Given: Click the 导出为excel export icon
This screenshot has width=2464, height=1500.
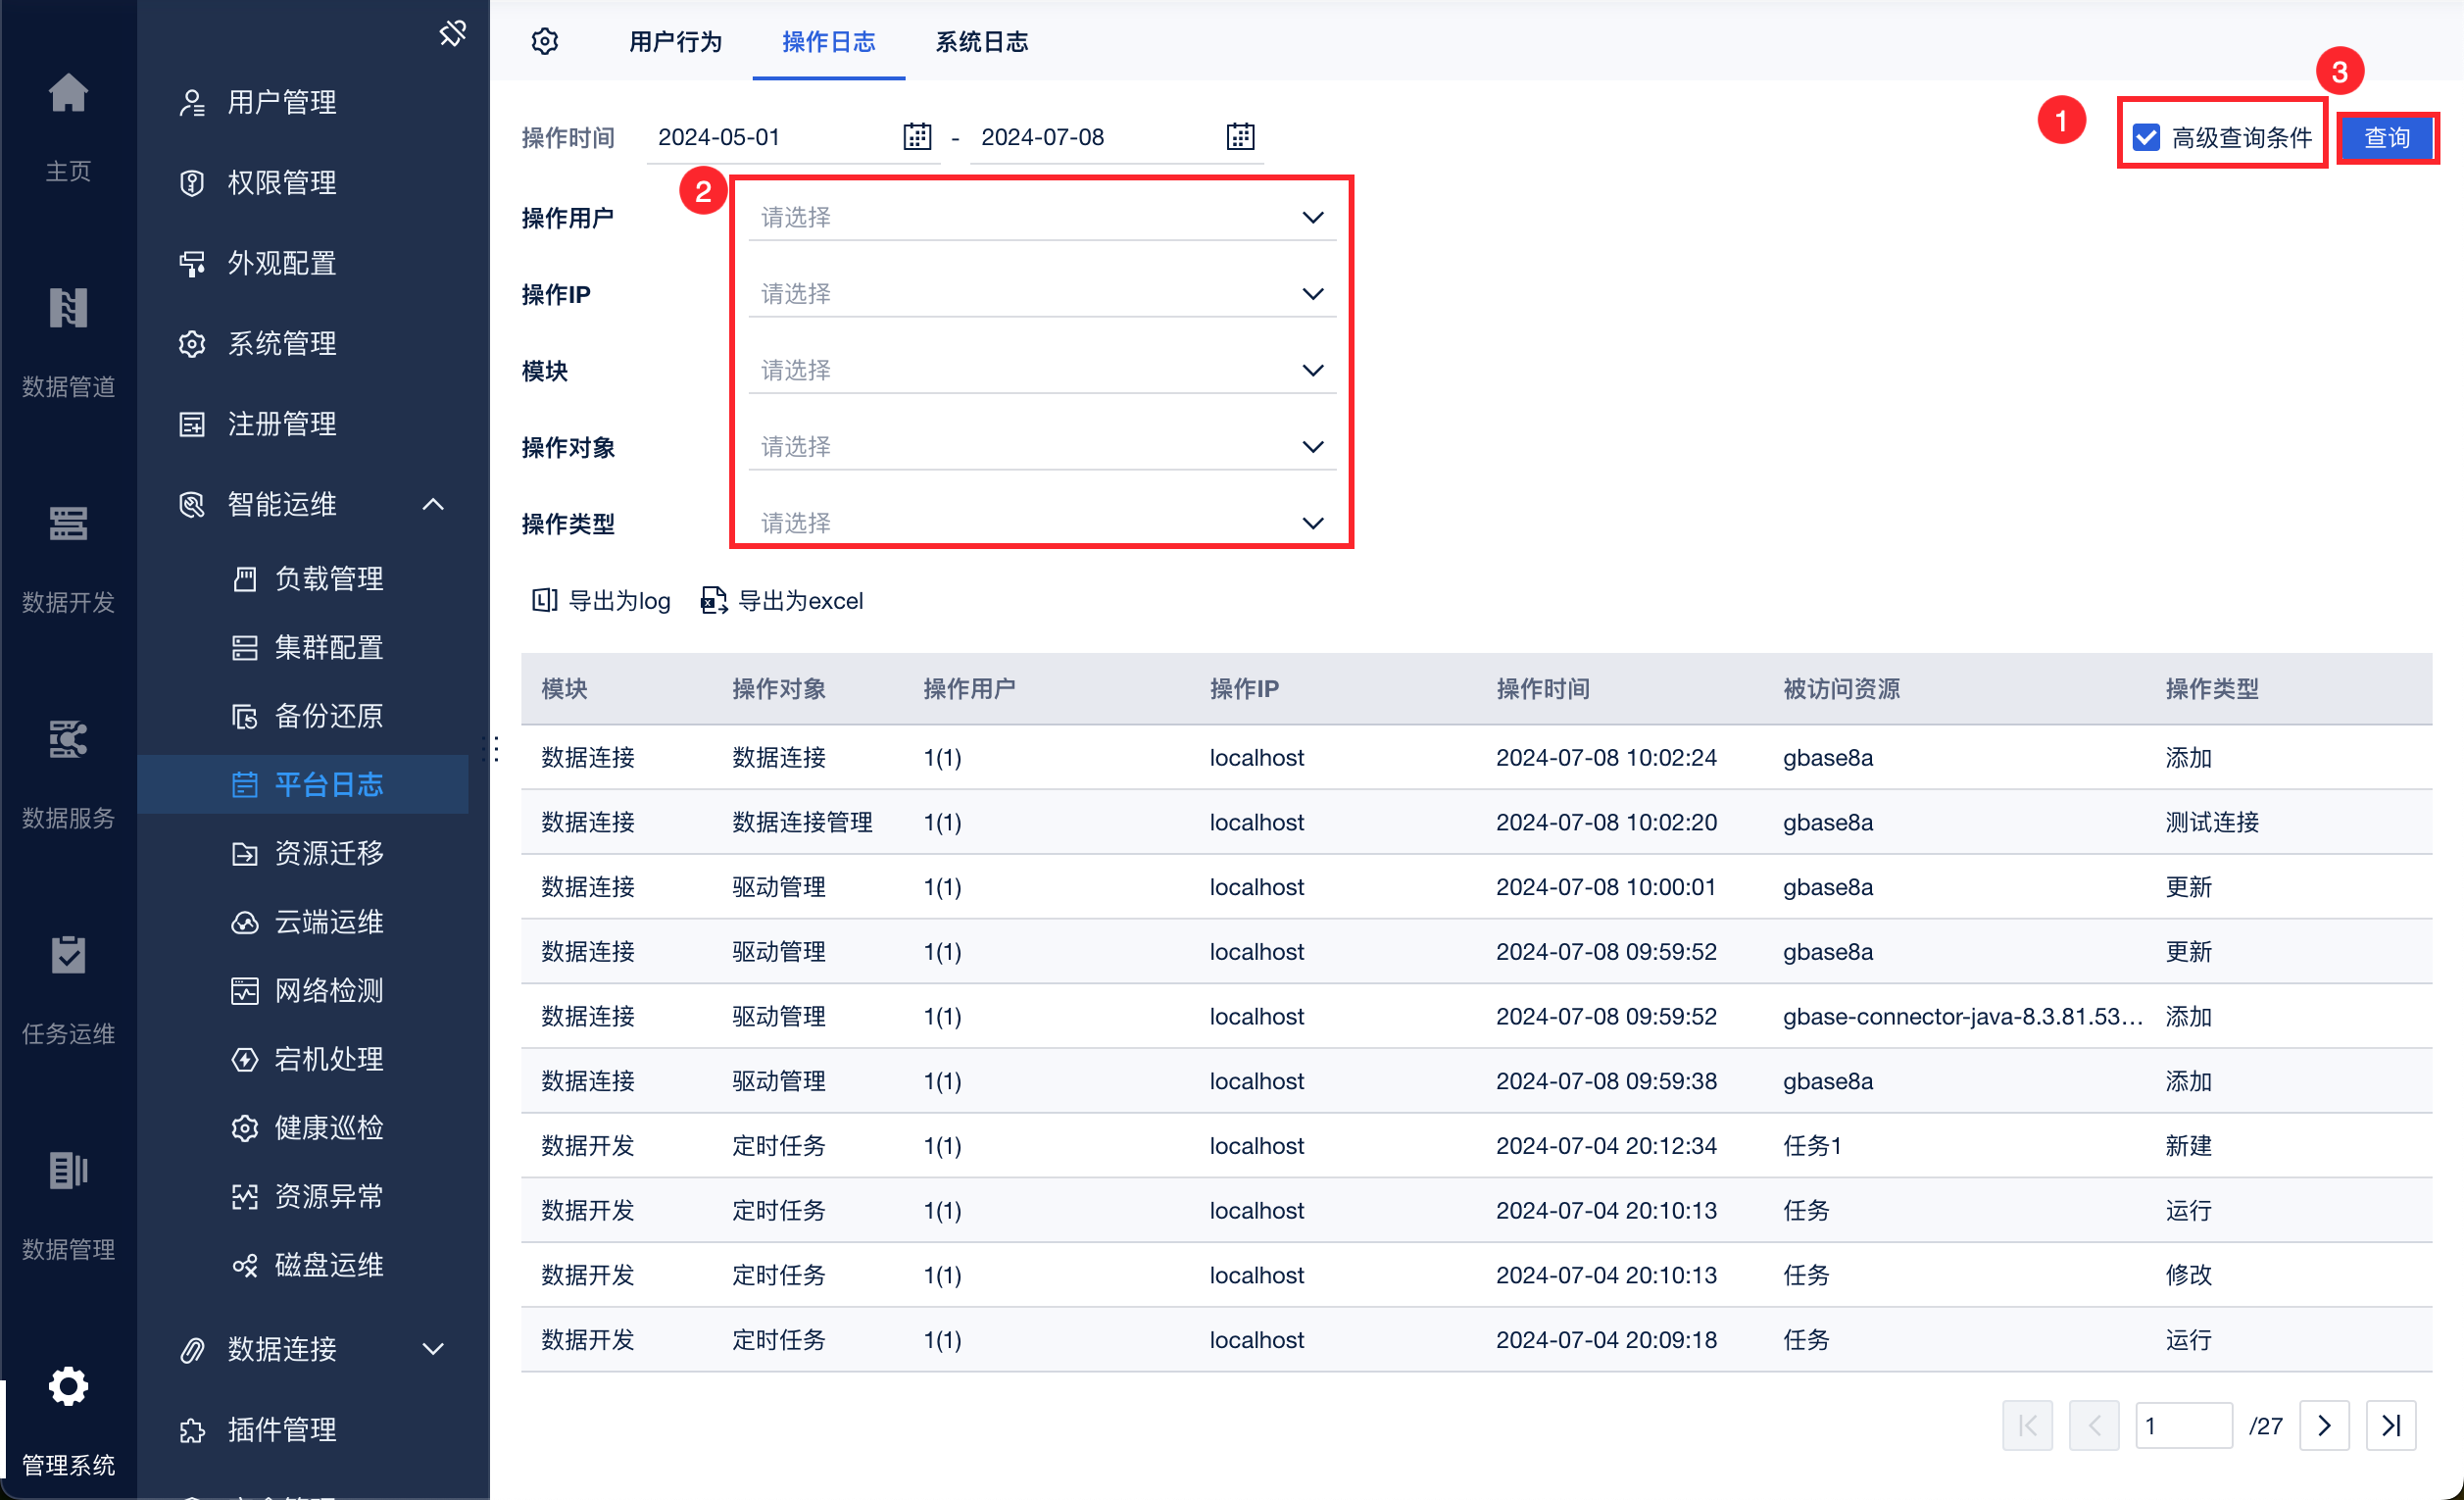Looking at the screenshot, I should [x=714, y=600].
